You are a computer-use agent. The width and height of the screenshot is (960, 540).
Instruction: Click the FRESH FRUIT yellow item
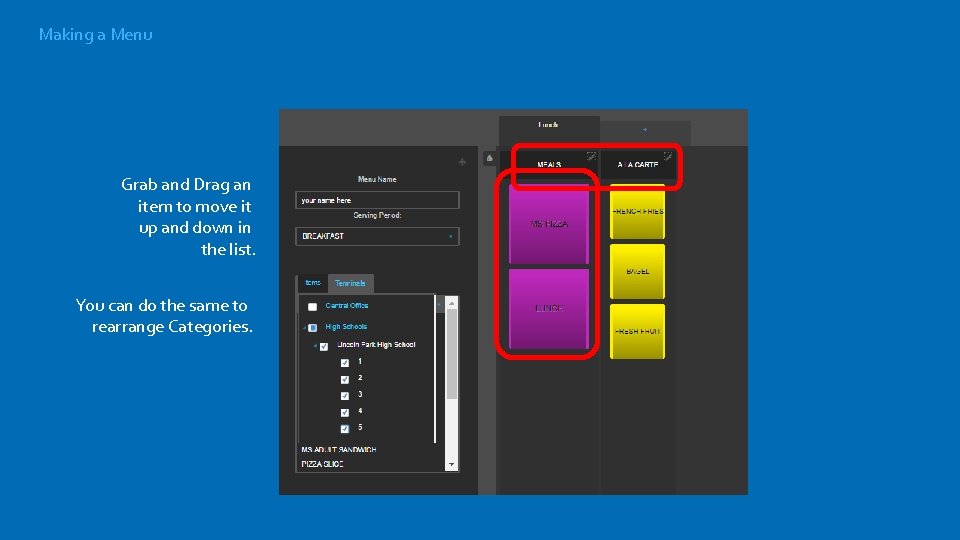click(x=637, y=331)
